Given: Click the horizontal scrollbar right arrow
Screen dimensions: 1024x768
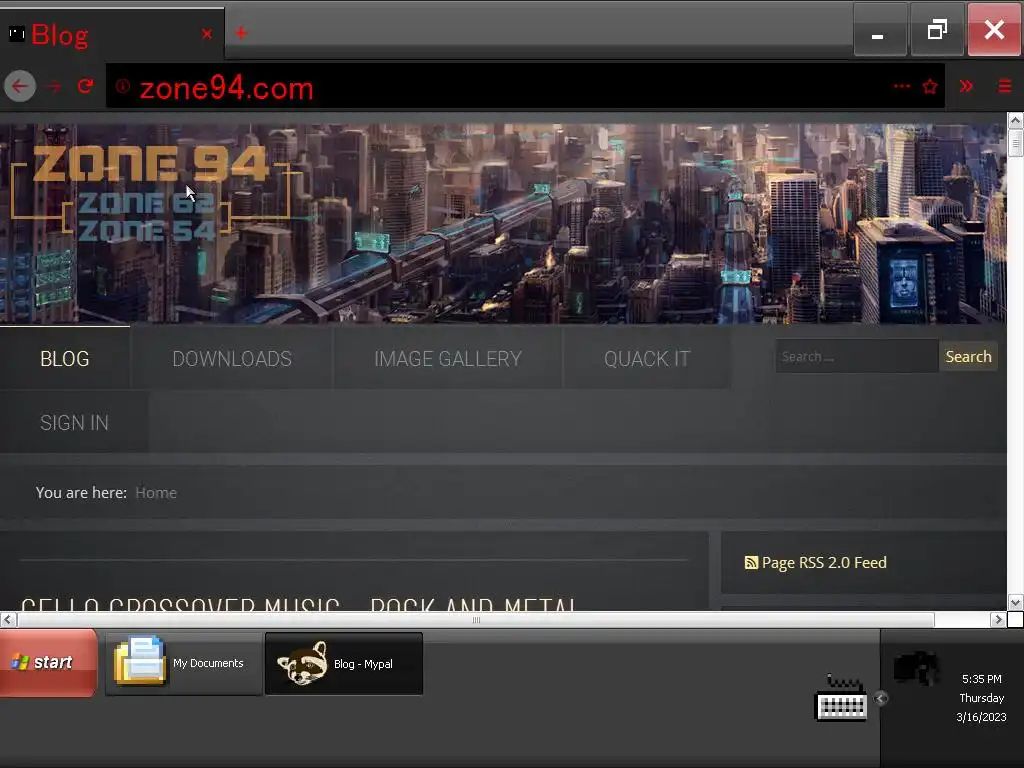Looking at the screenshot, I should [998, 620].
